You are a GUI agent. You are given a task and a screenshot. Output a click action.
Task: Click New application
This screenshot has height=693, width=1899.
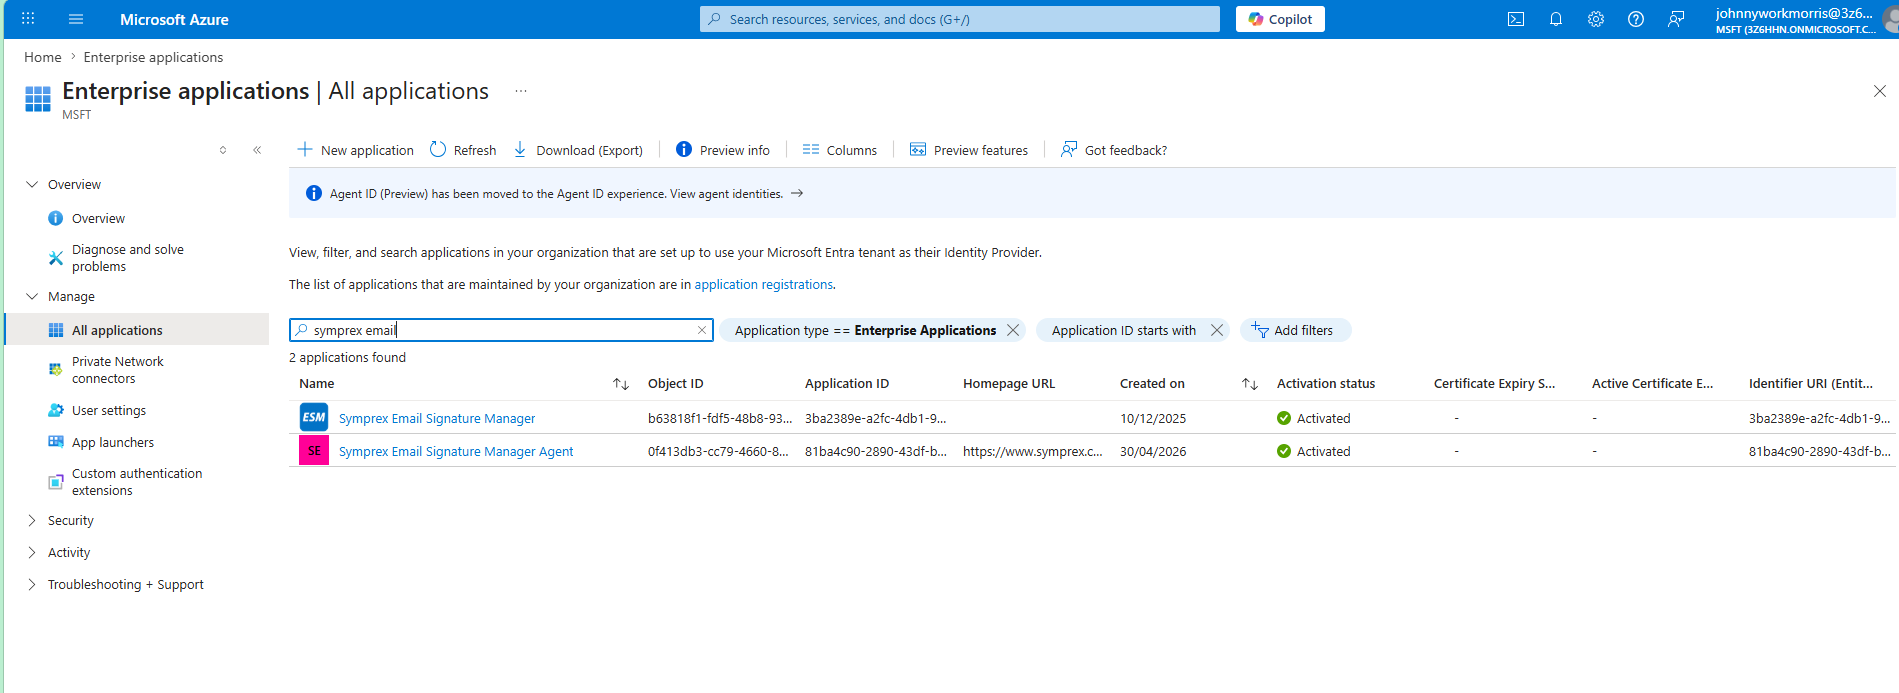click(355, 150)
